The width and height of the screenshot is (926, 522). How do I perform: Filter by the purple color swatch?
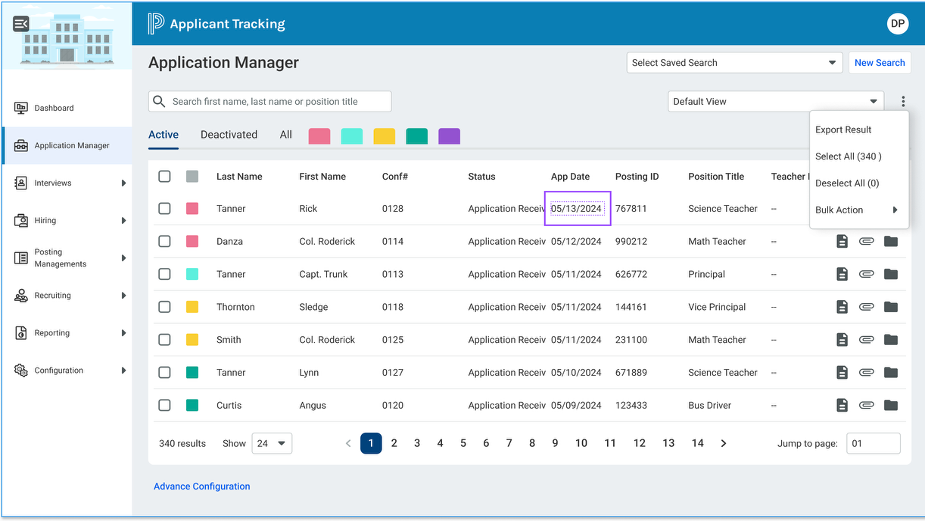tap(449, 136)
